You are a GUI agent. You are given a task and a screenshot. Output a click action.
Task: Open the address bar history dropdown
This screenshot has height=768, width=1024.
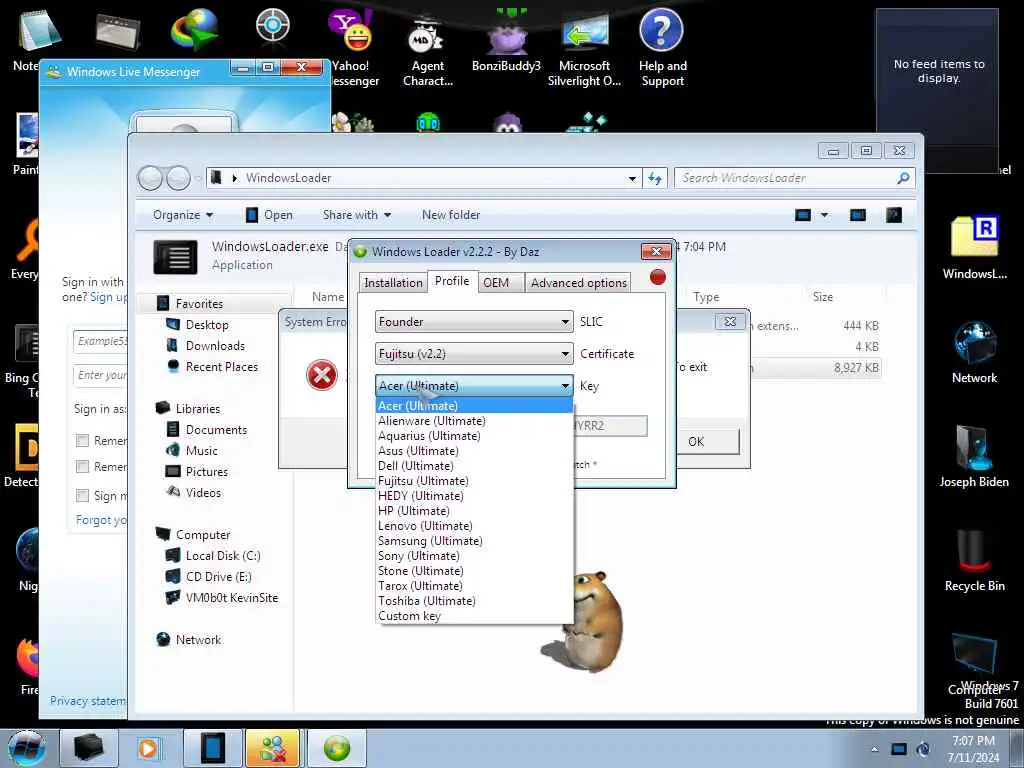point(632,178)
